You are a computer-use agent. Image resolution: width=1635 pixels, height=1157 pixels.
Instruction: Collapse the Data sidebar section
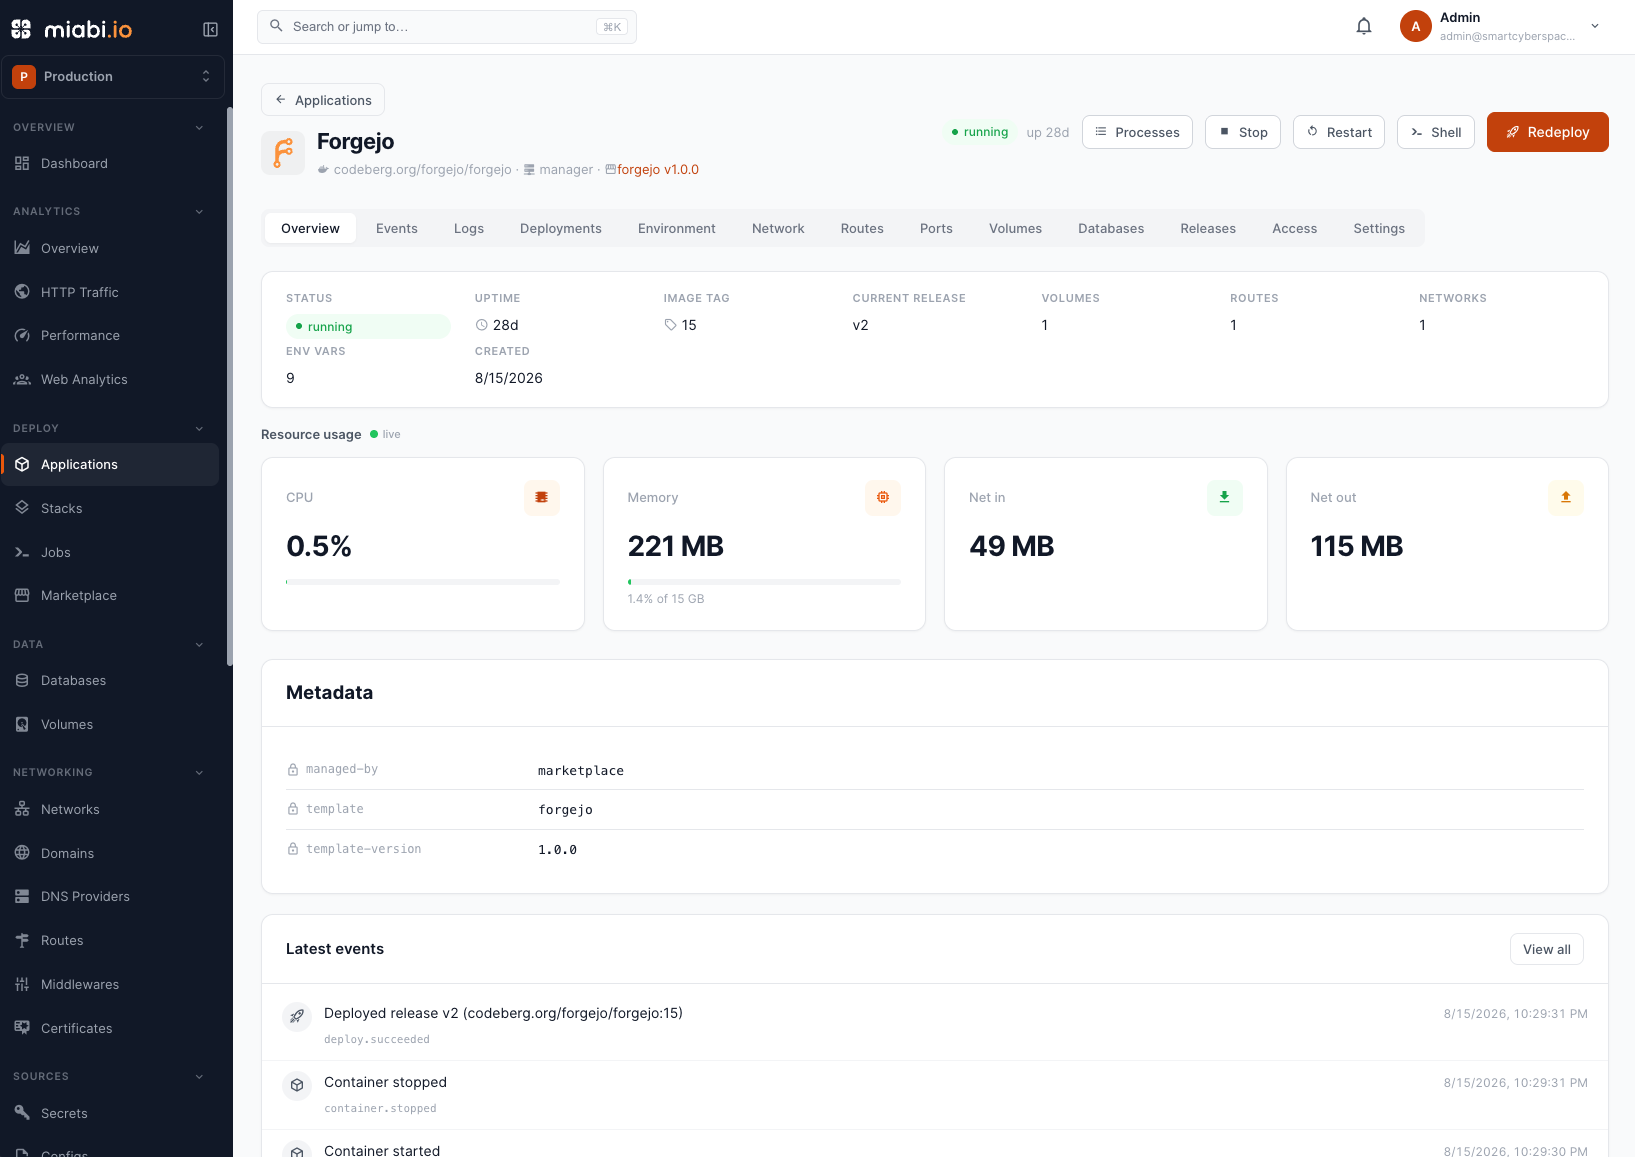[199, 644]
